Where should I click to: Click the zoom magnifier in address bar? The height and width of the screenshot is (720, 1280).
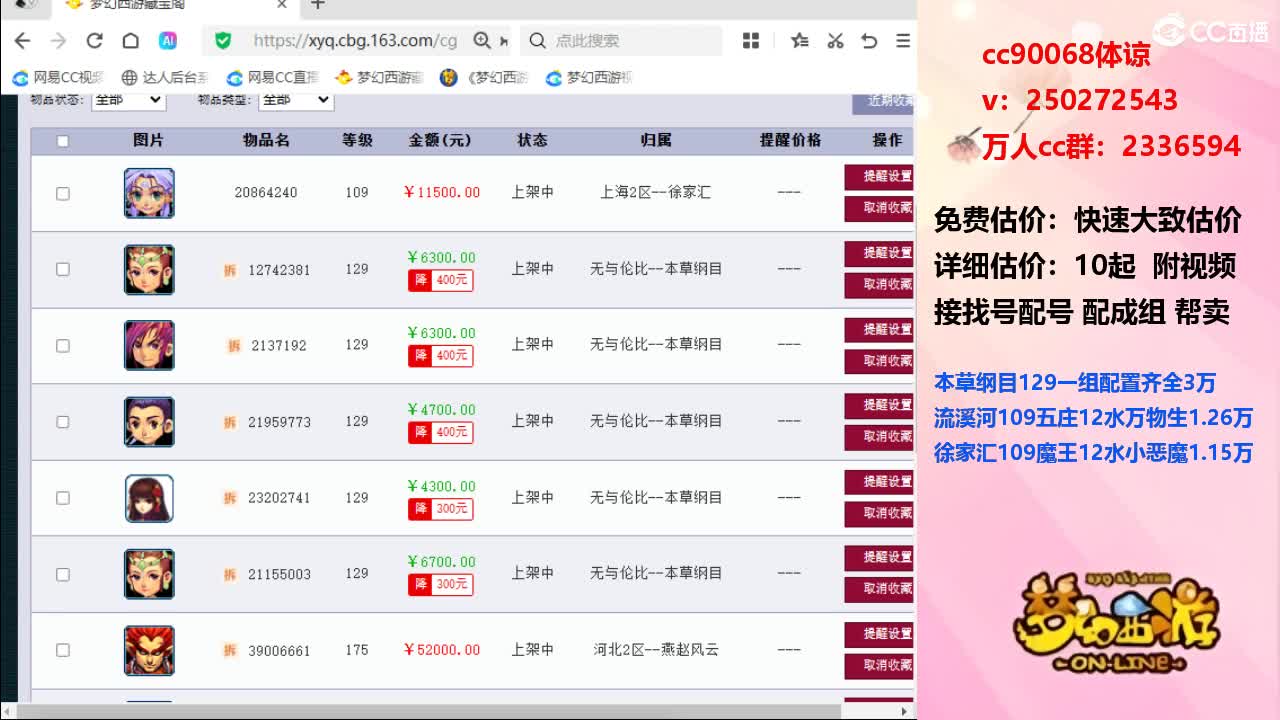tap(482, 41)
